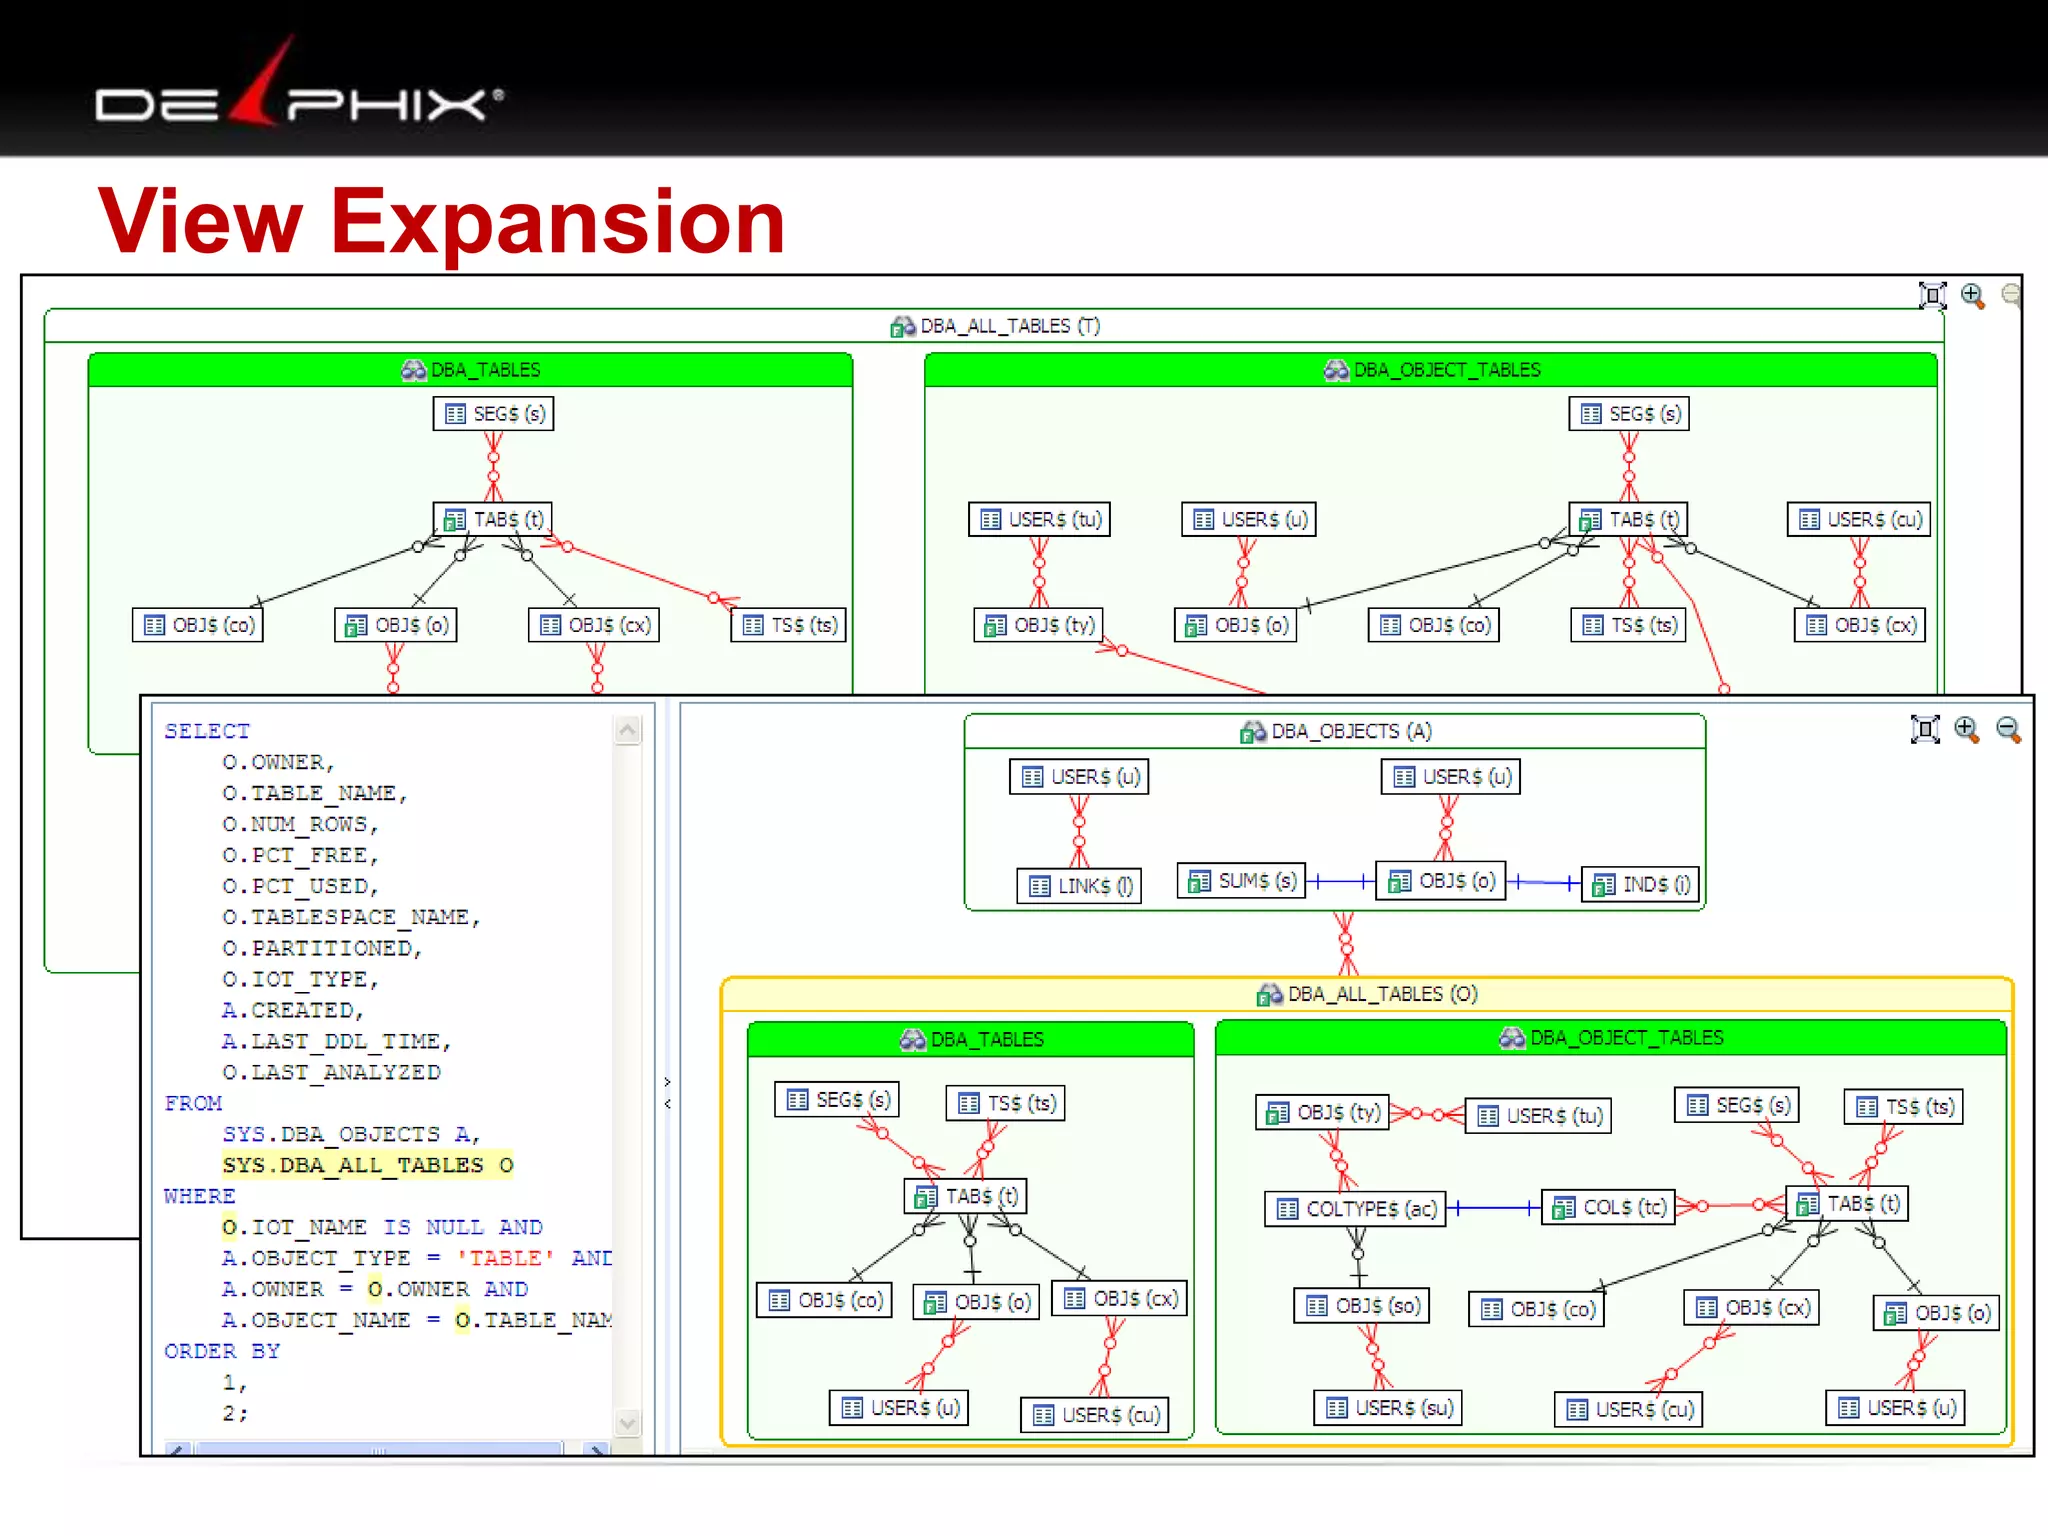Click fit-to-window icon in the upper diagram
This screenshot has width=2048, height=1536.
pos(1932,295)
